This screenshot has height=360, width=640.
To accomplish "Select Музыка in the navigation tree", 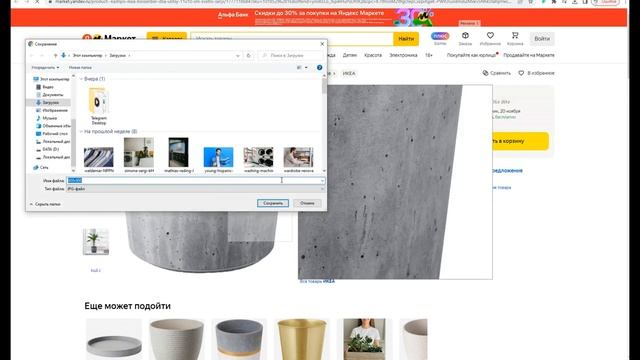I will tap(47, 118).
